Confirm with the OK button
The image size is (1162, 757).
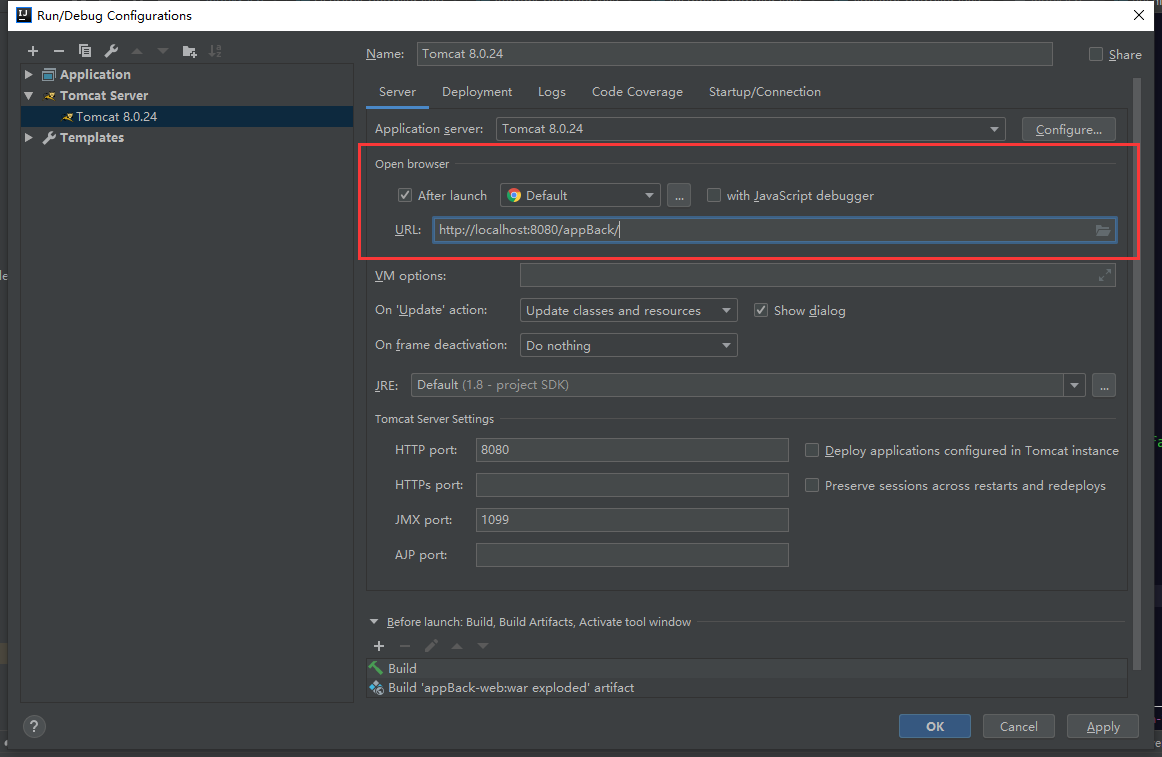click(935, 727)
